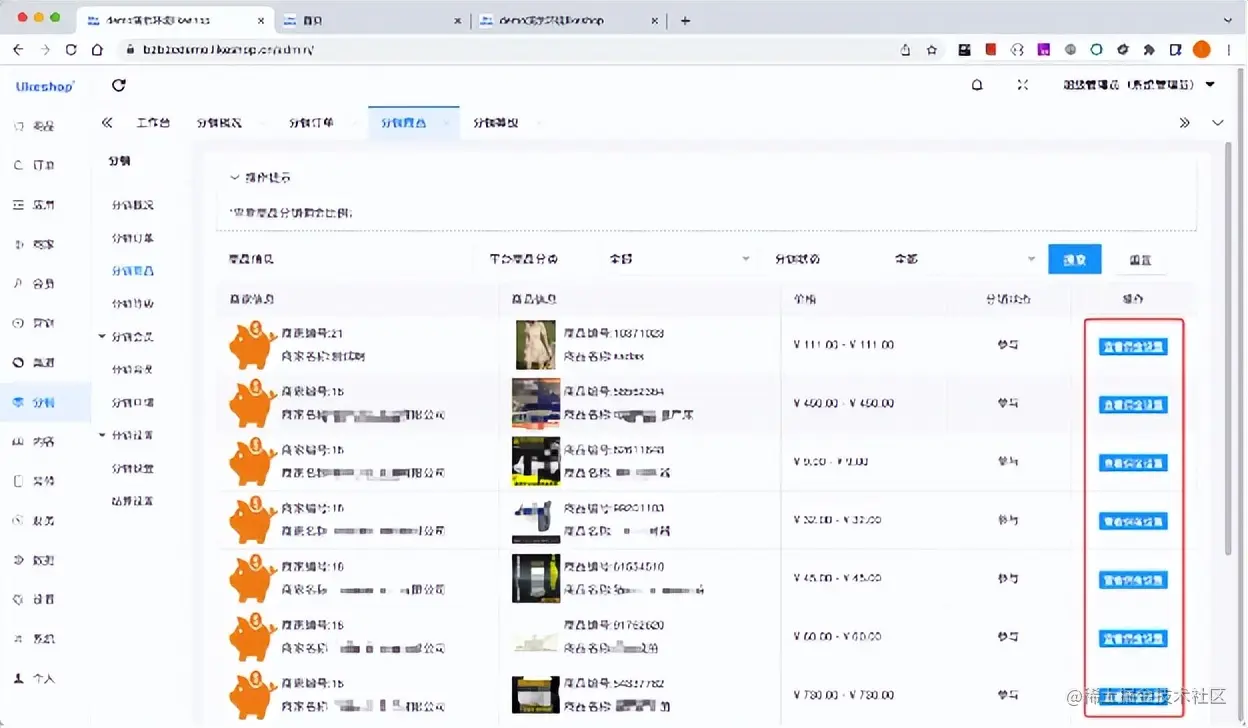Click 查看佣金设置 for the ¥450.00 product
1248x728 pixels.
click(x=1133, y=405)
